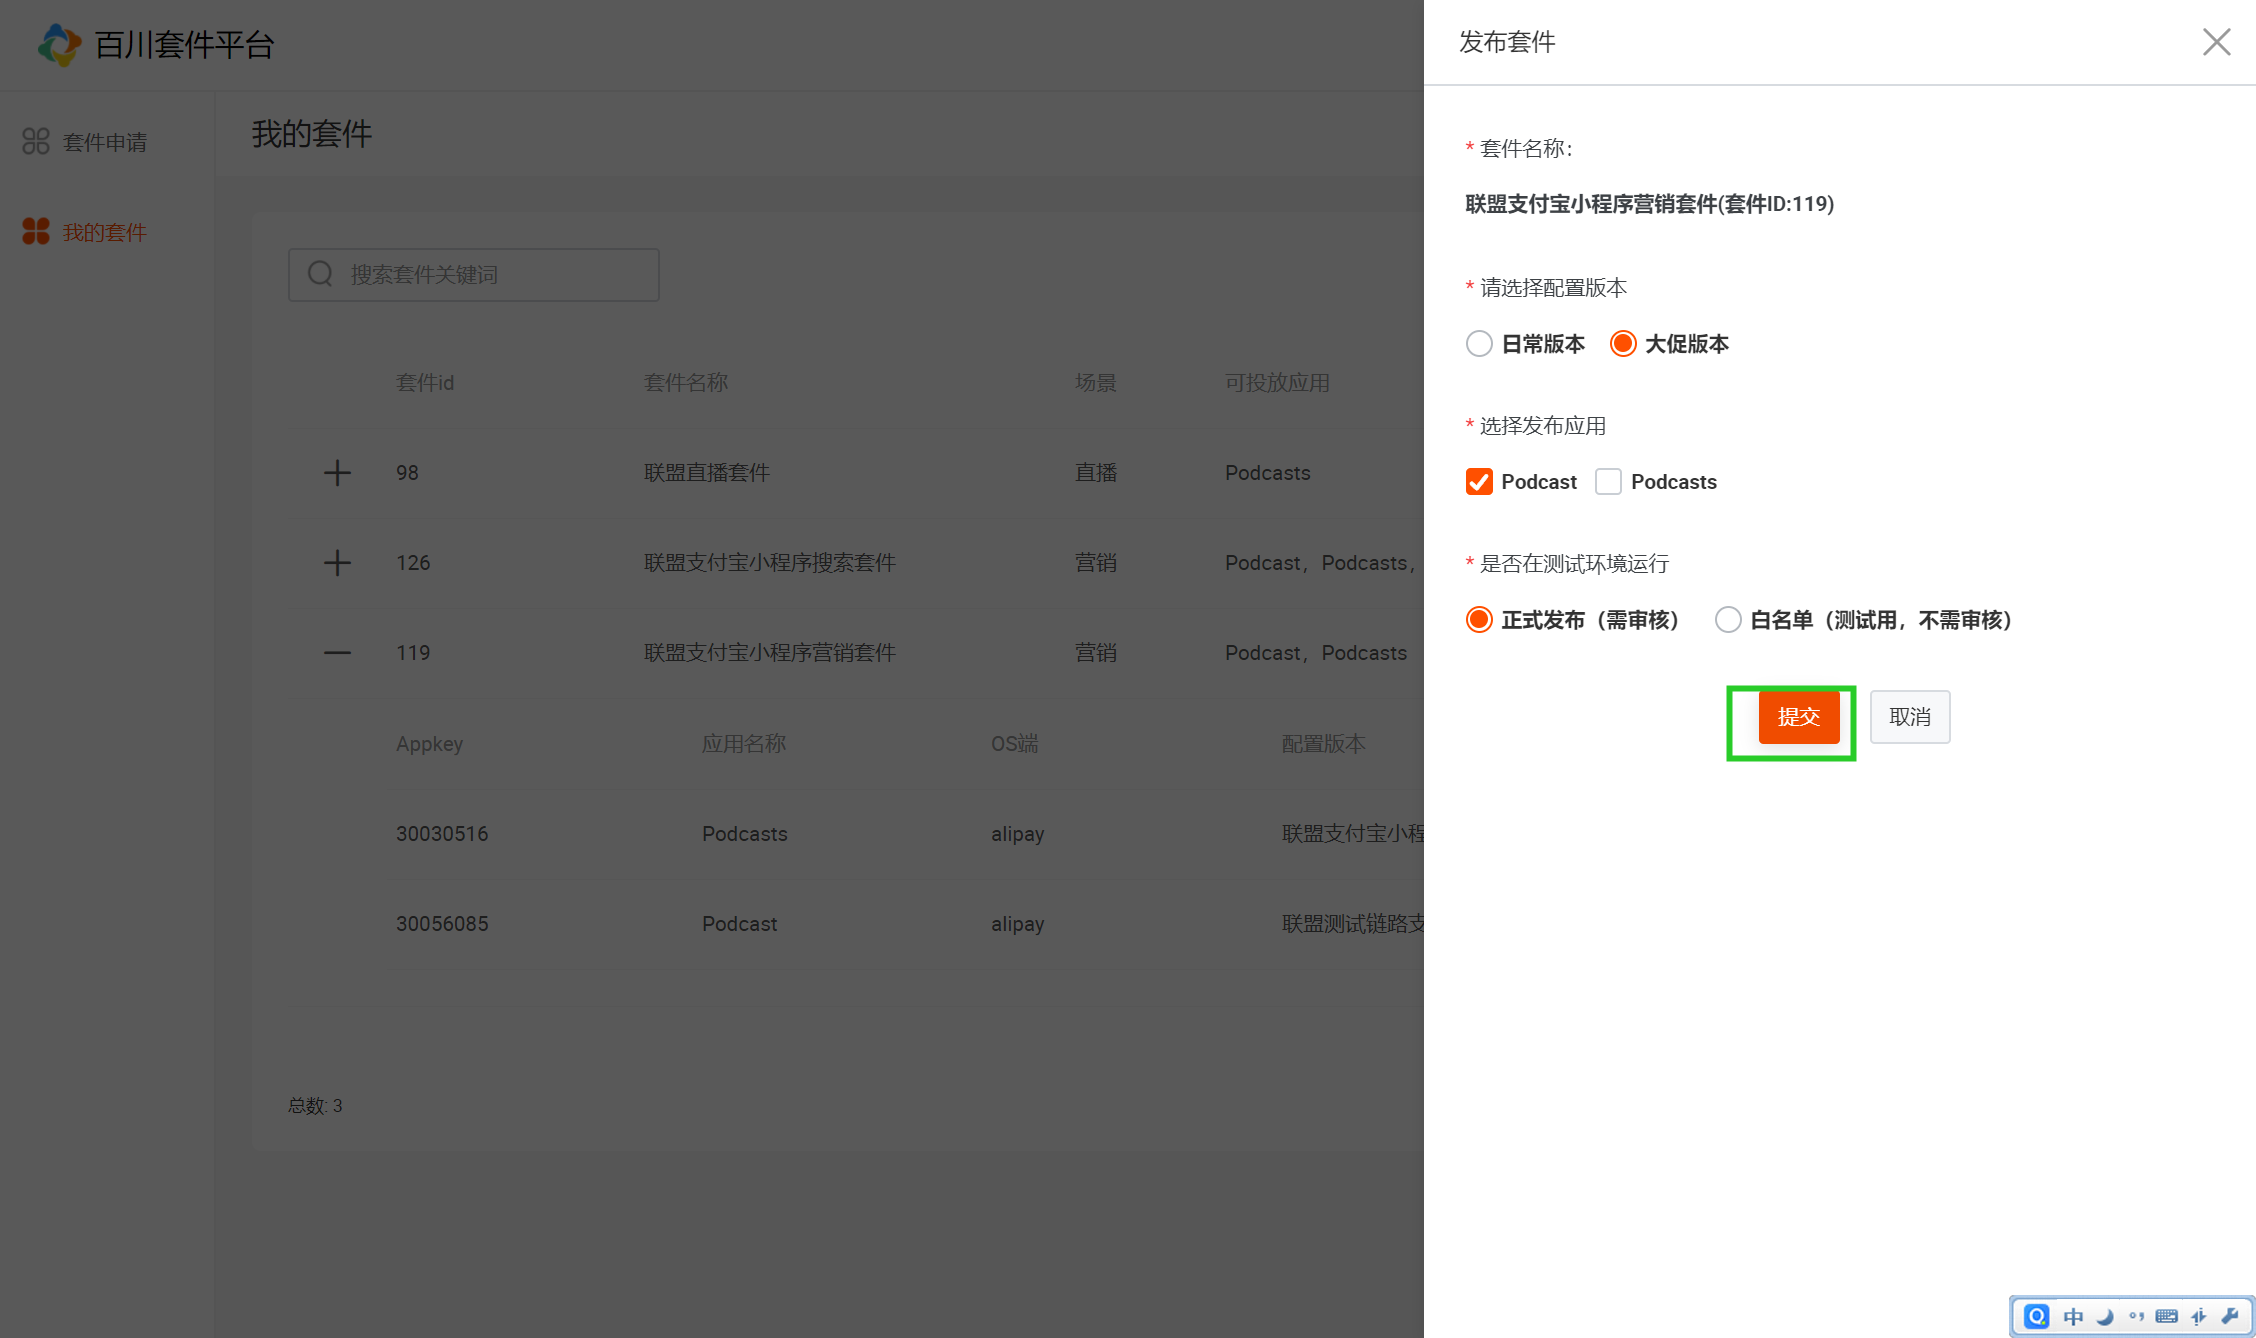Click the moon icon in the IME bar
2256x1338 pixels.
tap(2105, 1316)
